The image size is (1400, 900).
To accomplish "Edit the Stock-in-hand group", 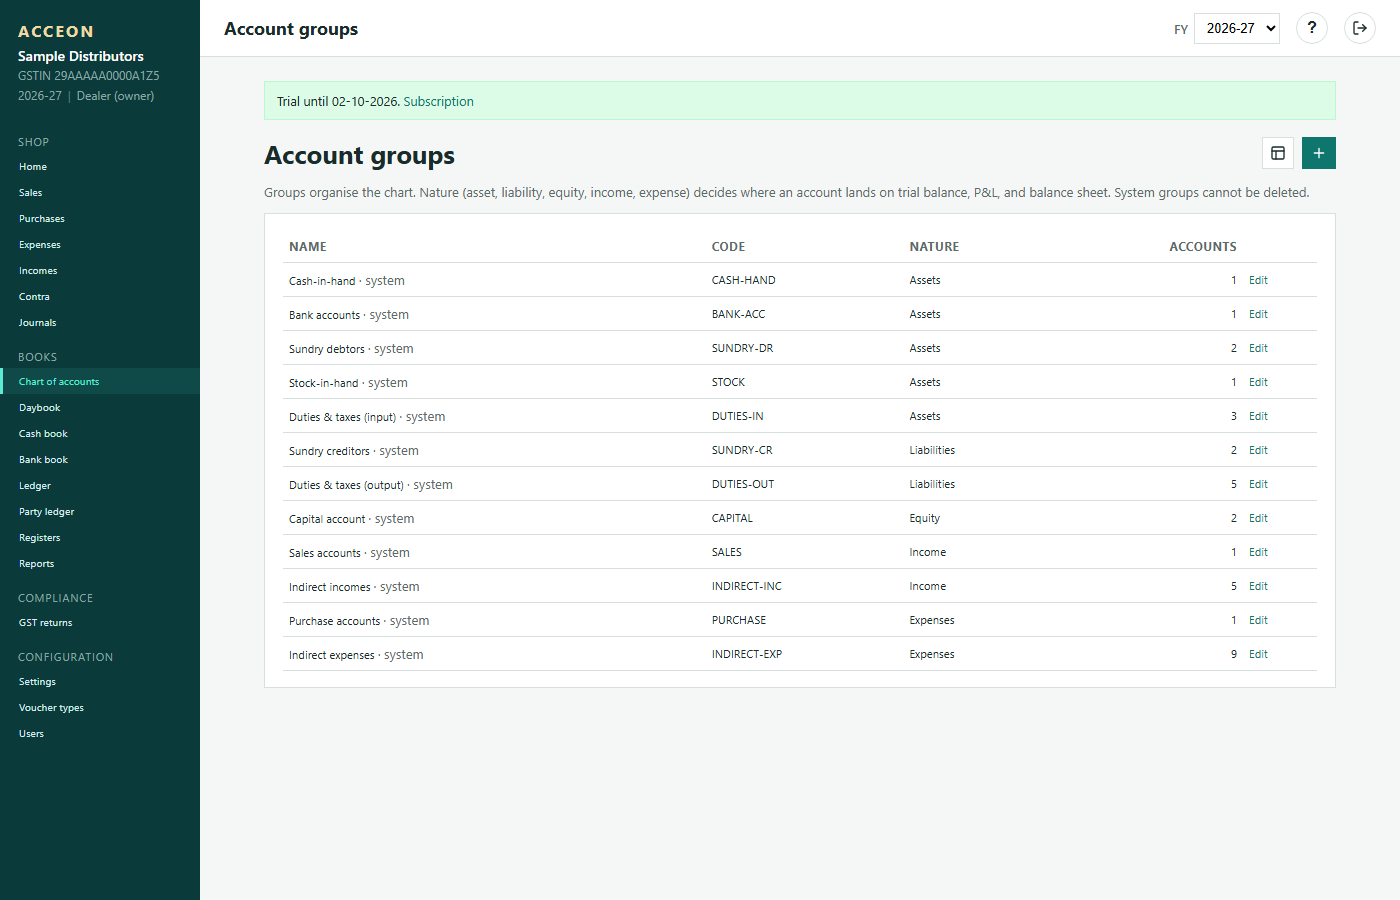I will 1258,382.
